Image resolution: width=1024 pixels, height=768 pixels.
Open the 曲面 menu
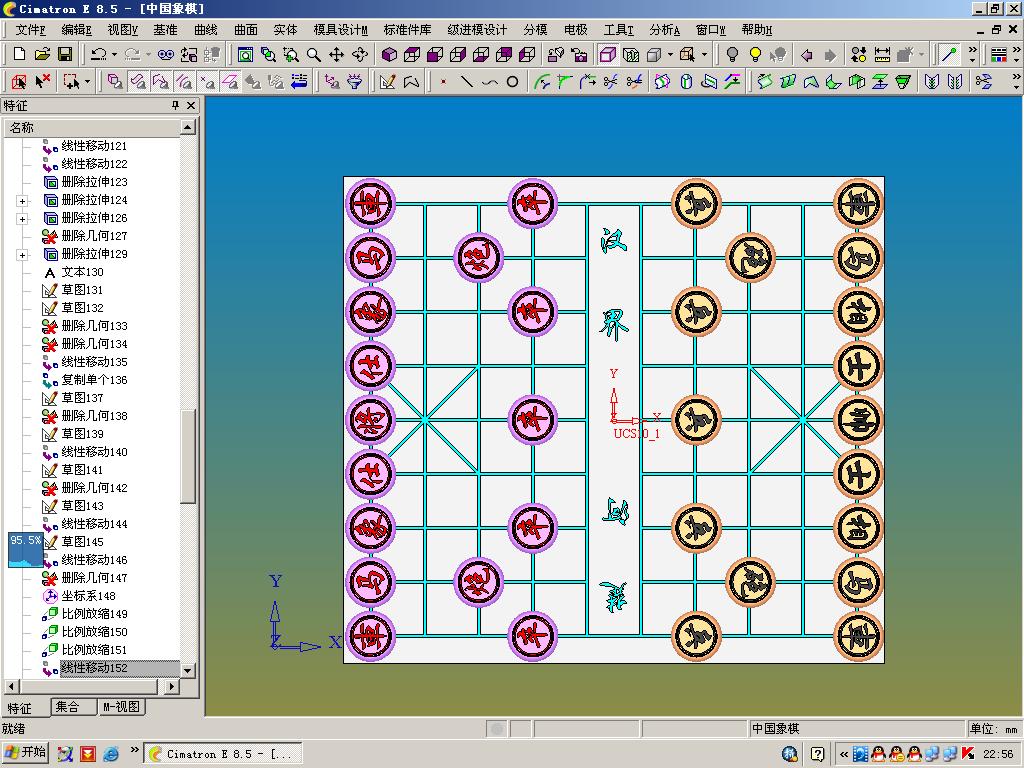pos(246,30)
